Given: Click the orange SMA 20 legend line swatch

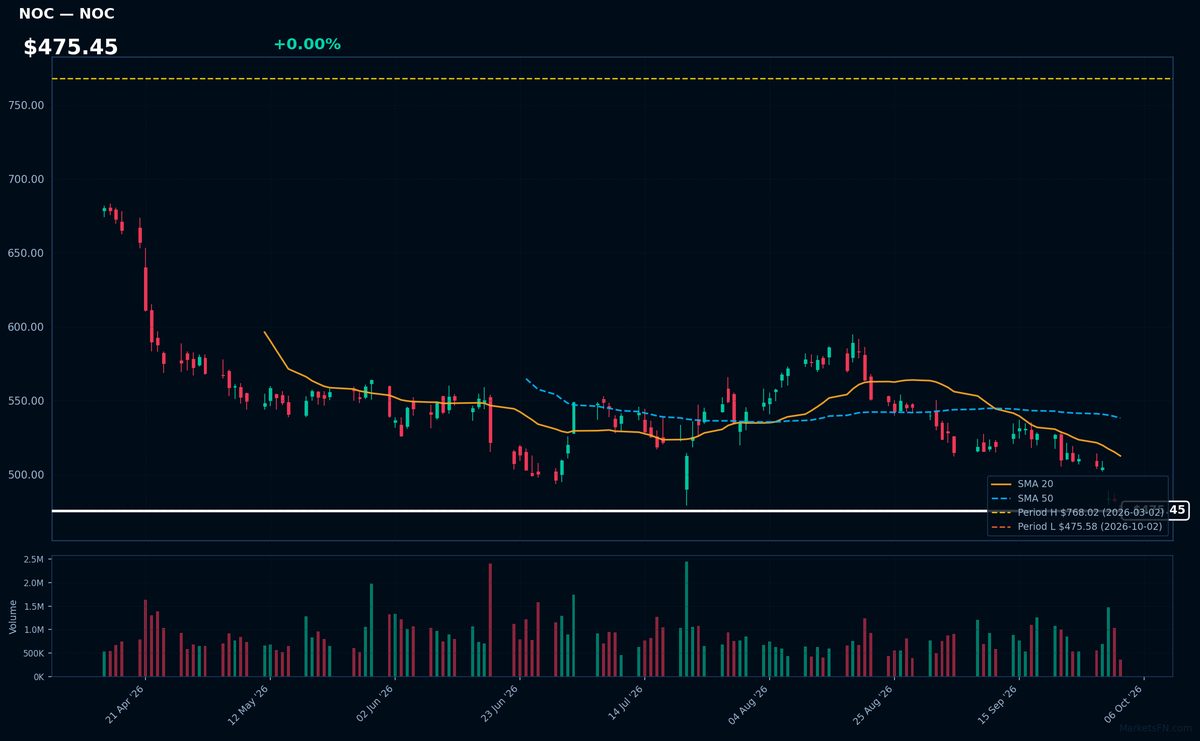Looking at the screenshot, I should (1002, 484).
